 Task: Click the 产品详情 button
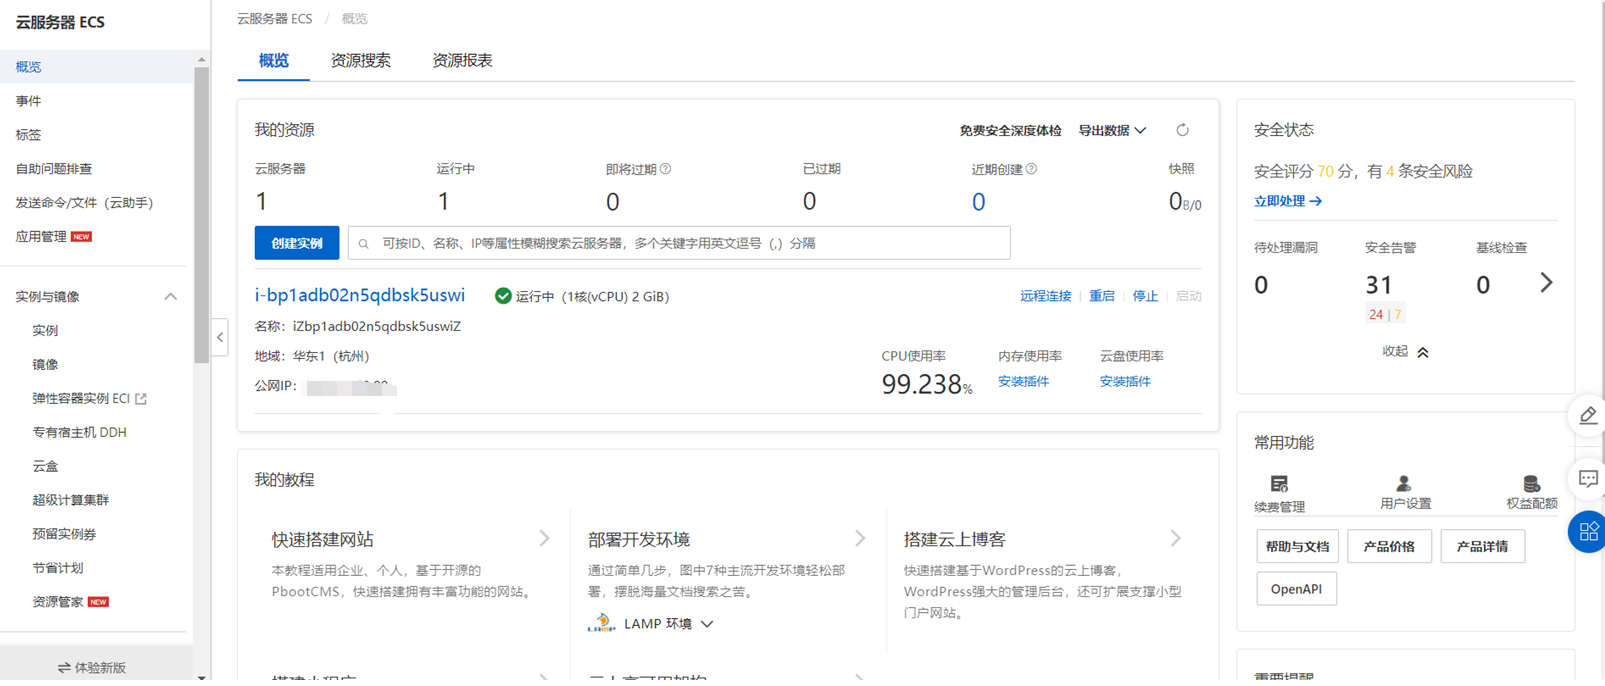pyautogui.click(x=1482, y=547)
